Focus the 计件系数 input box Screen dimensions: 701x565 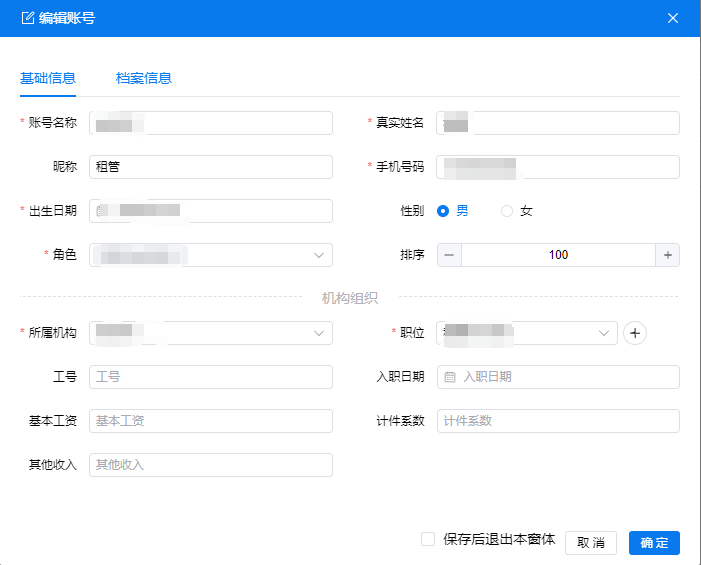coord(558,421)
